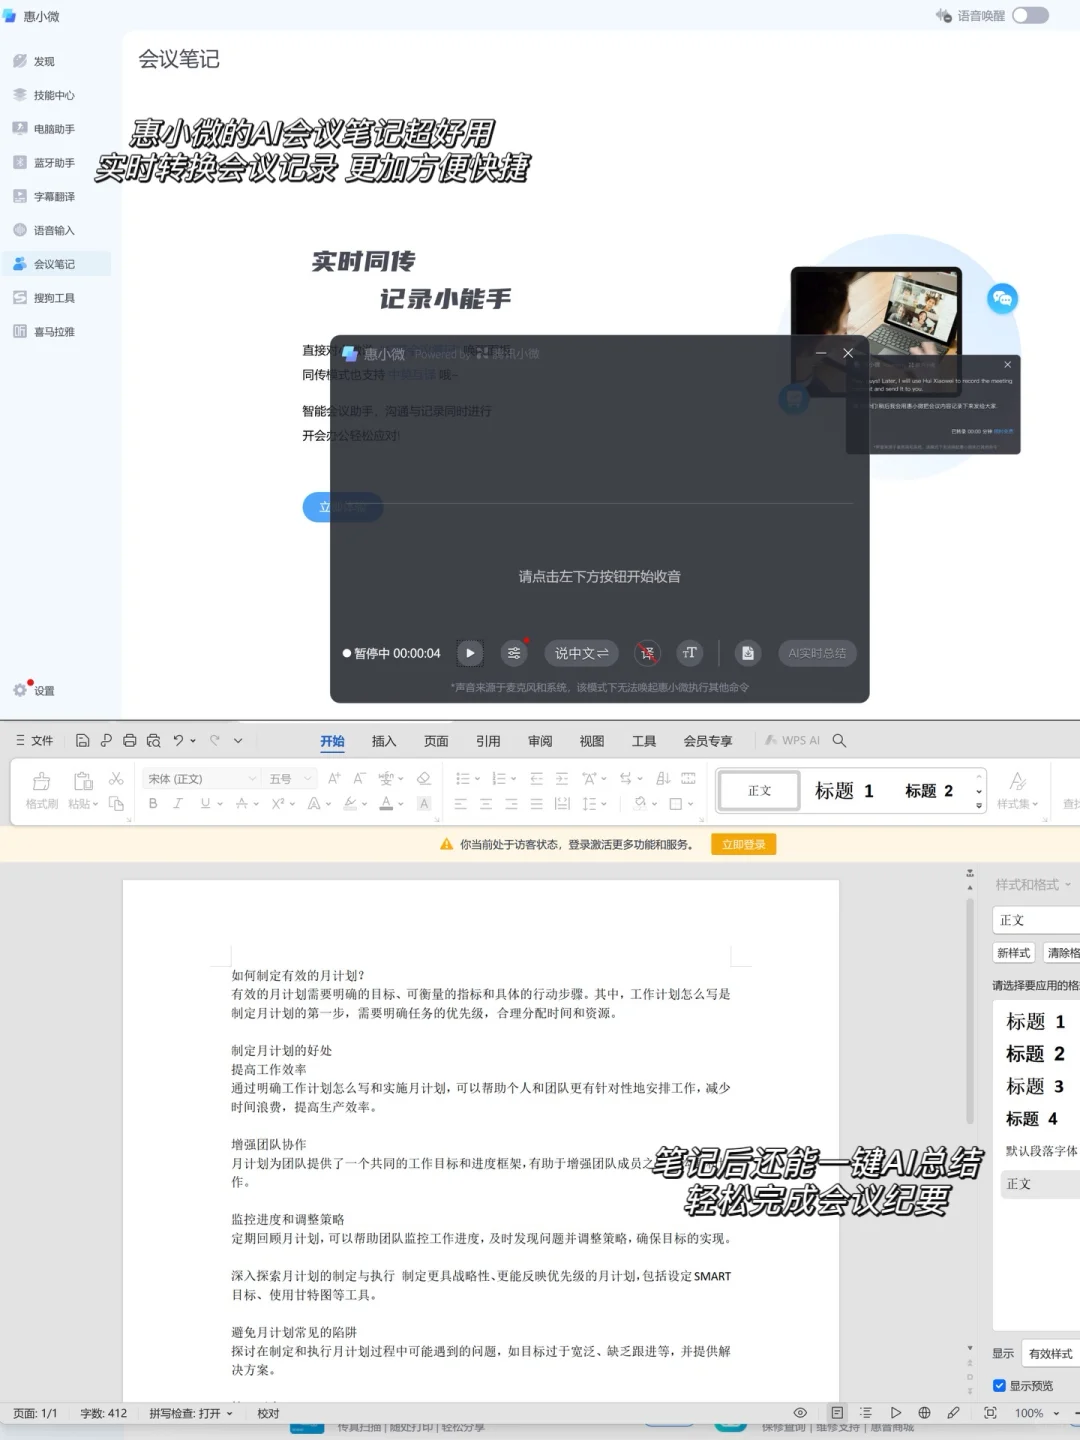The width and height of the screenshot is (1080, 1440).
Task: Switch language with 说中文 button
Action: (x=582, y=653)
